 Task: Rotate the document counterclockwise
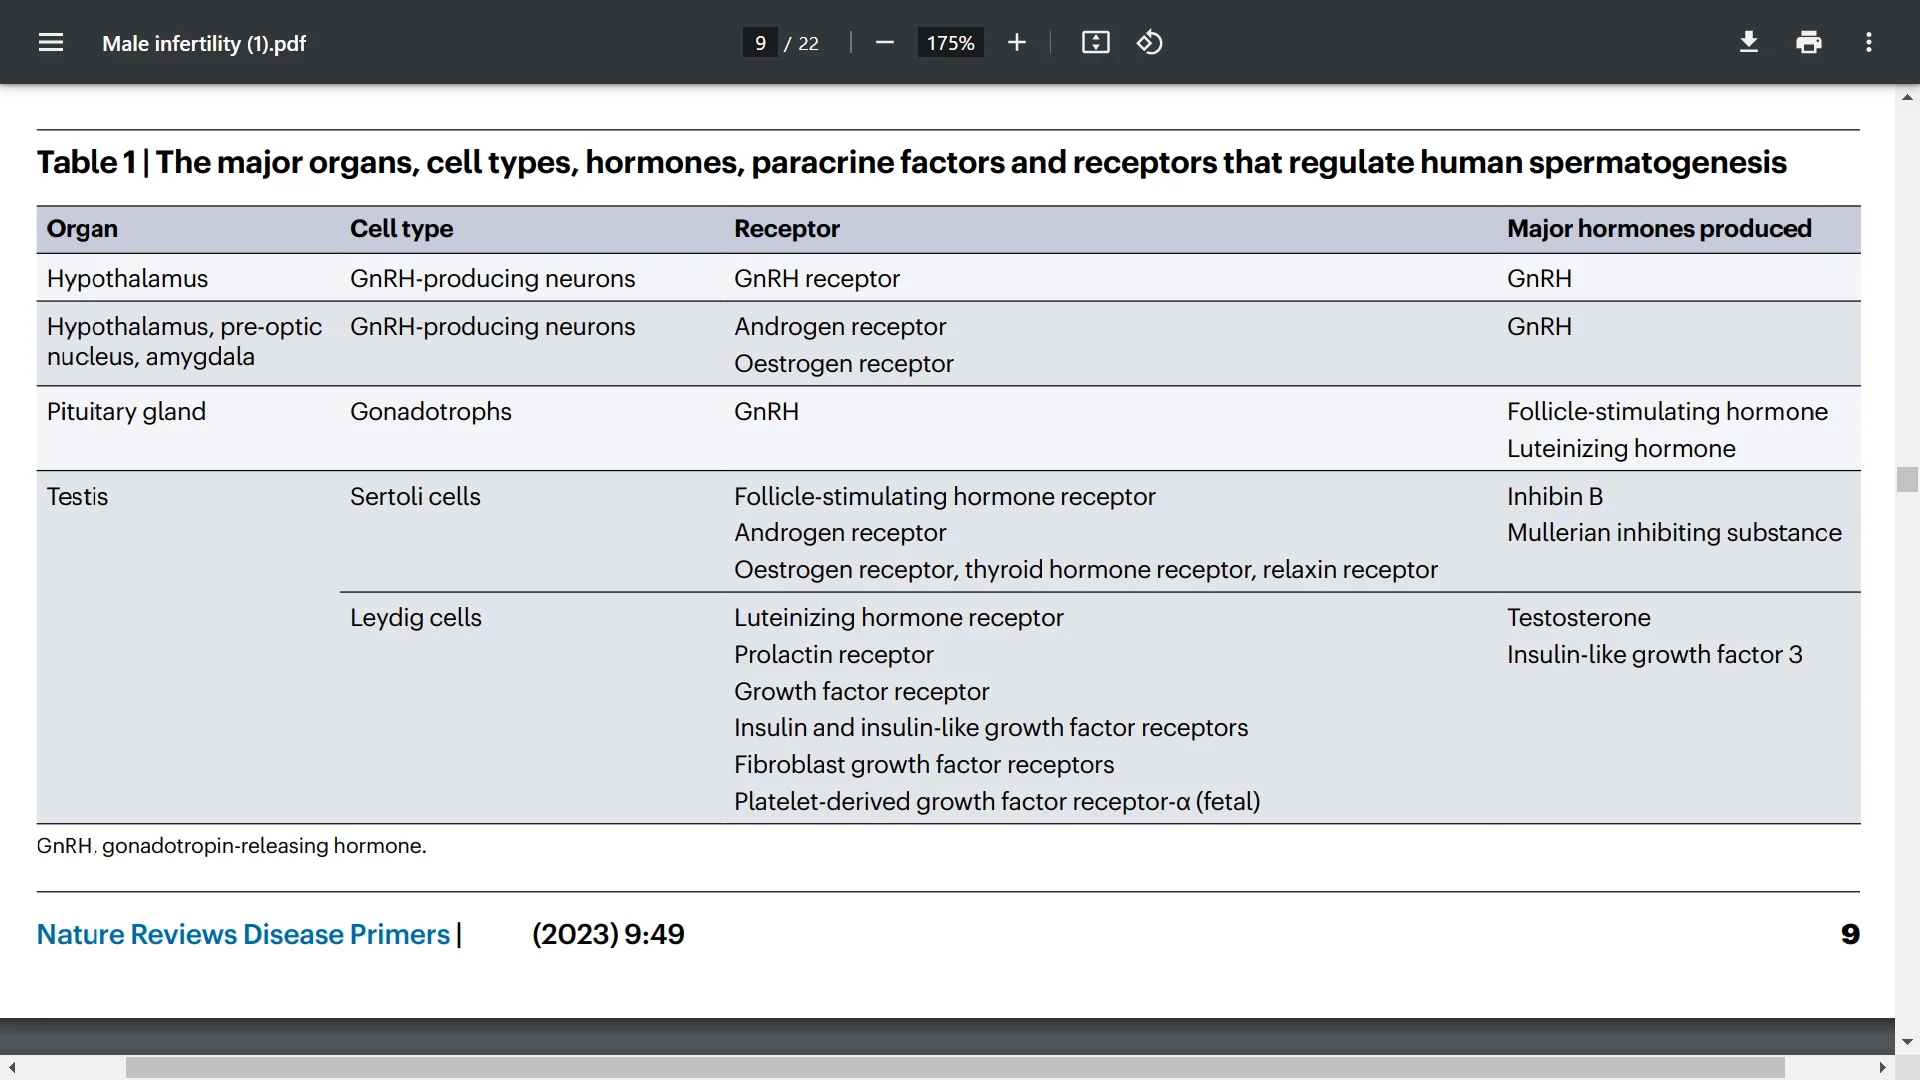click(1150, 42)
